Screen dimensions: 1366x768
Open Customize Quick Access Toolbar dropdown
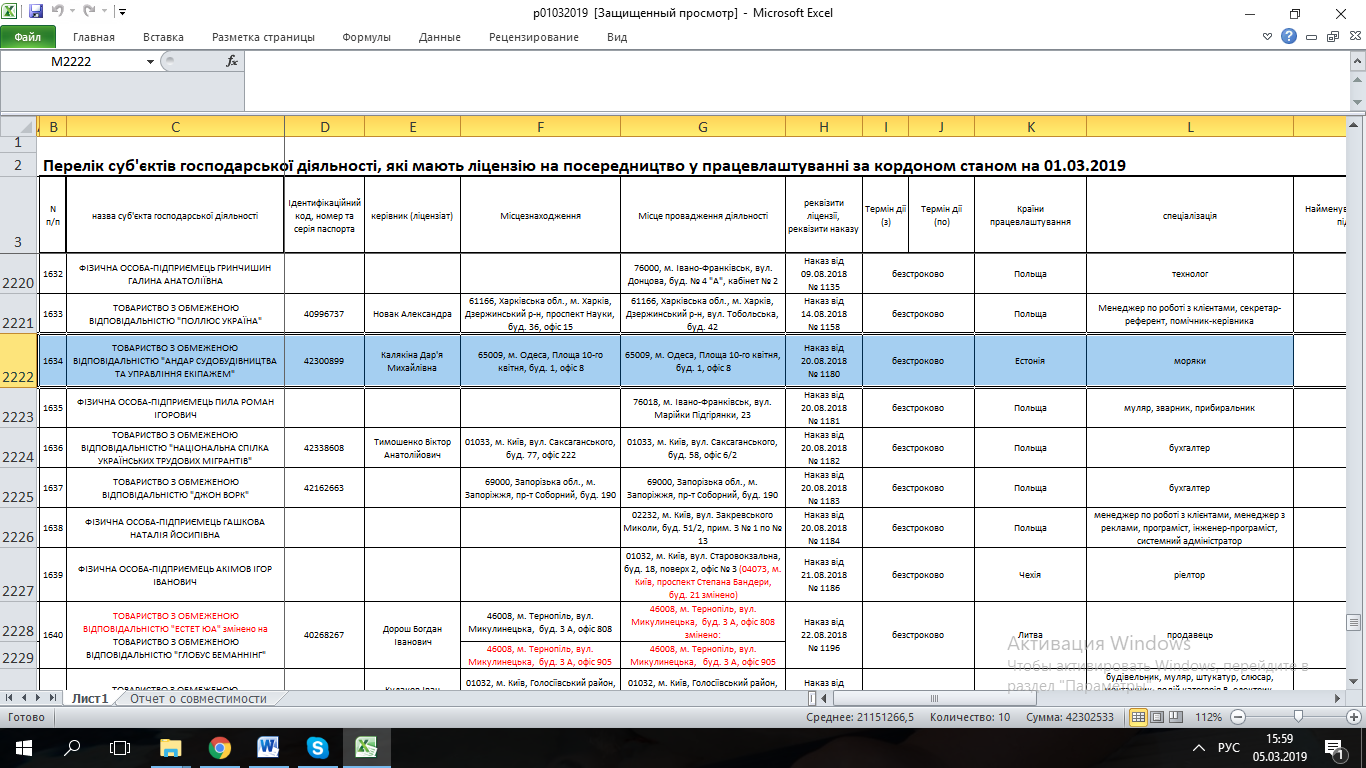click(x=122, y=13)
